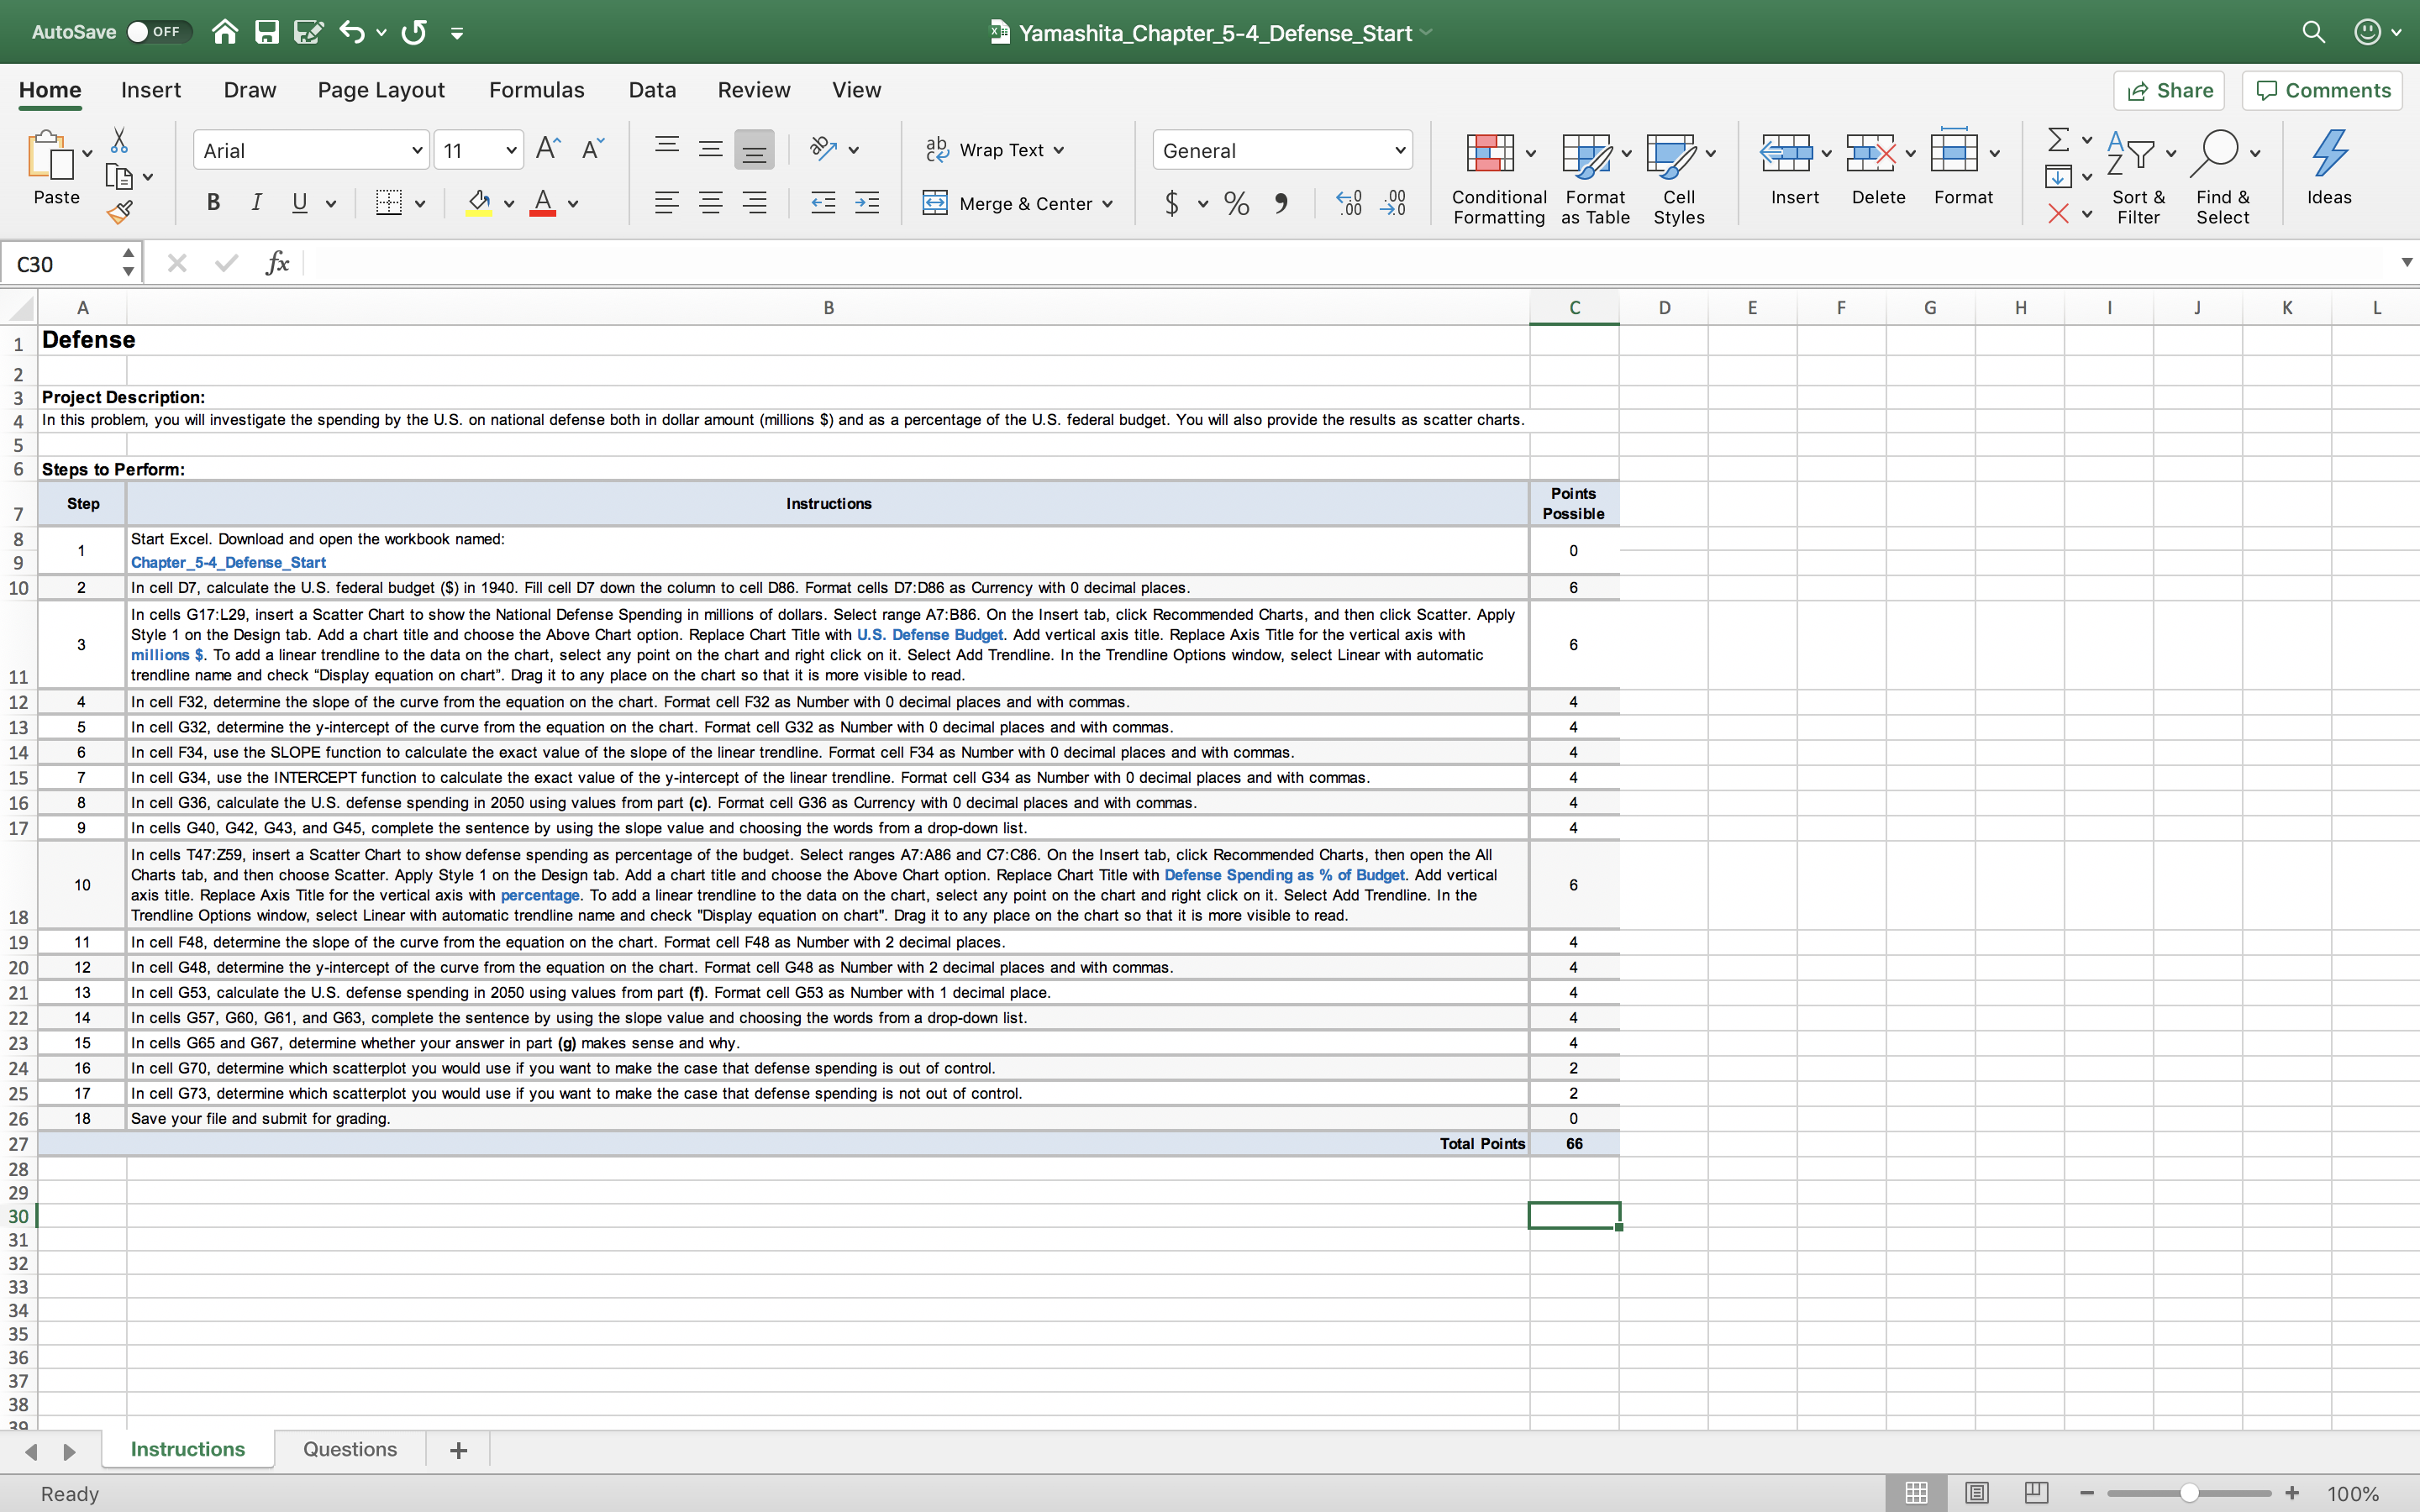2420x1512 pixels.
Task: Save the workbook with the floppy icon
Action: point(266,32)
